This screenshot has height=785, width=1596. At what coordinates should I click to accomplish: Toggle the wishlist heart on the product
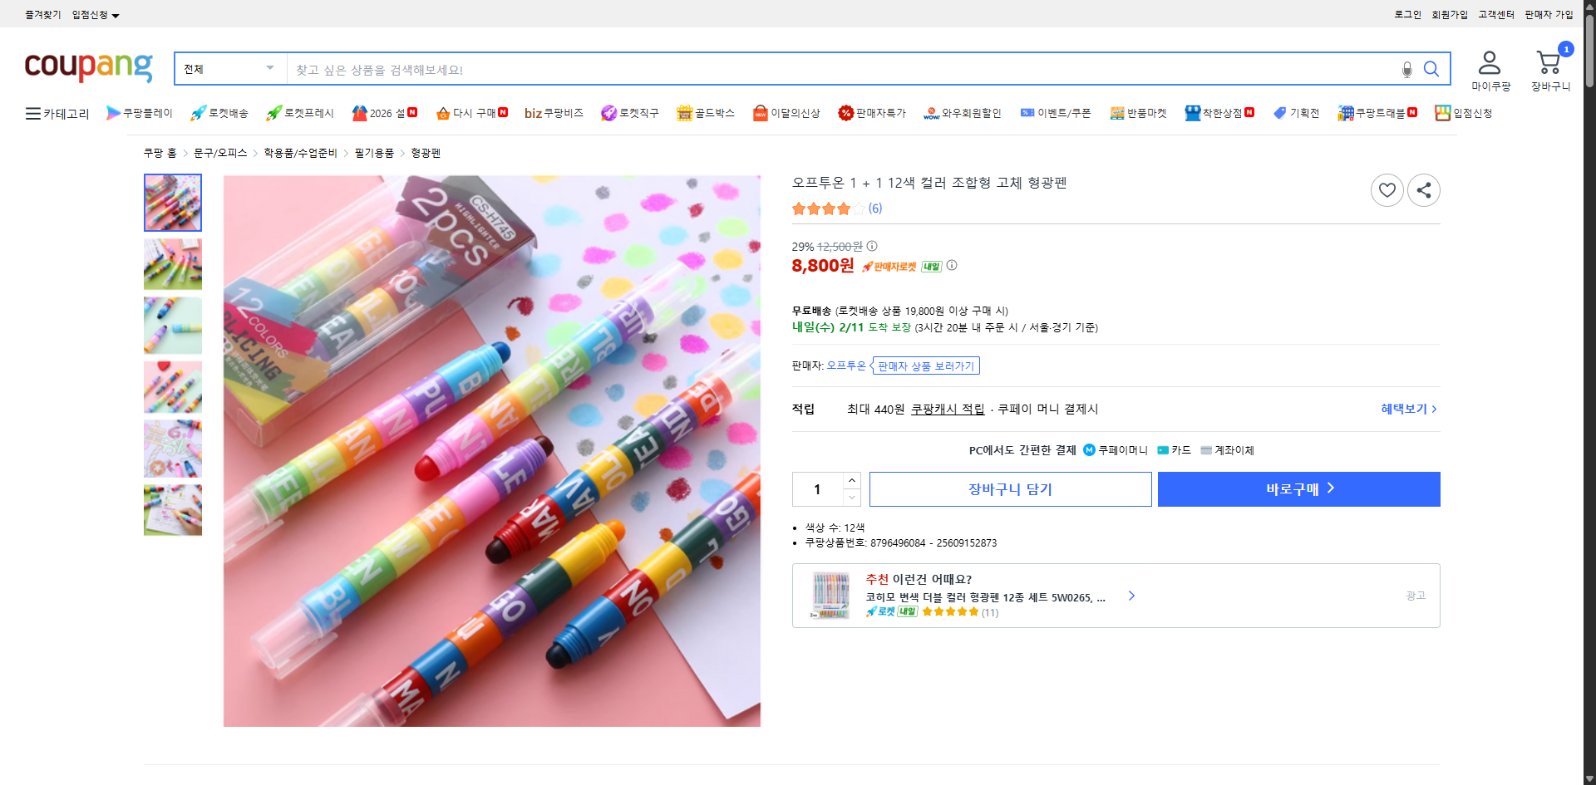pyautogui.click(x=1387, y=190)
